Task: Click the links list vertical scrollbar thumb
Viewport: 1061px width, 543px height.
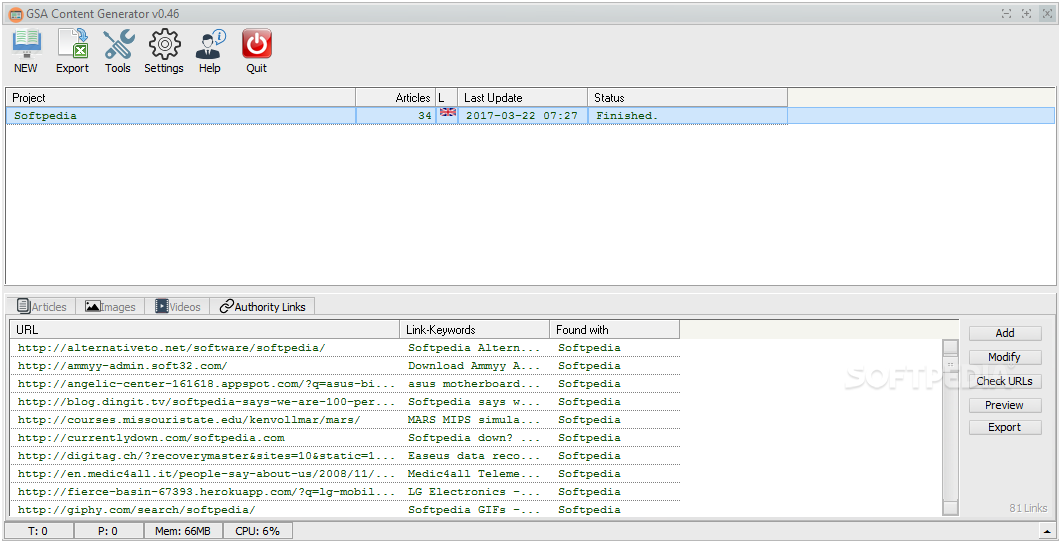Action: tap(950, 365)
